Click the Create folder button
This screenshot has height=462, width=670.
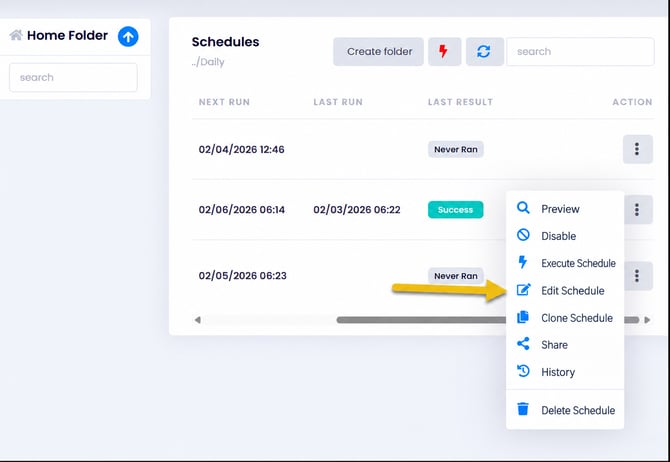(x=379, y=52)
